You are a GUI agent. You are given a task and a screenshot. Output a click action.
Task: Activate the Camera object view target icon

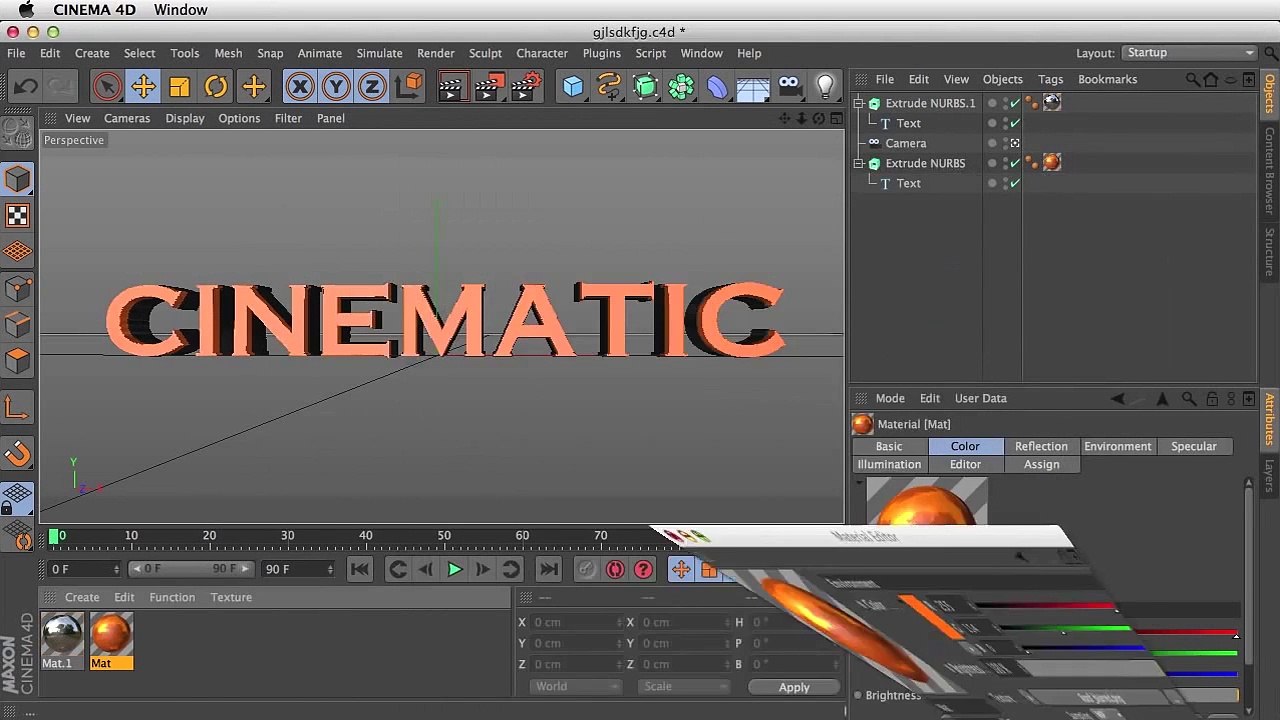pos(1015,143)
